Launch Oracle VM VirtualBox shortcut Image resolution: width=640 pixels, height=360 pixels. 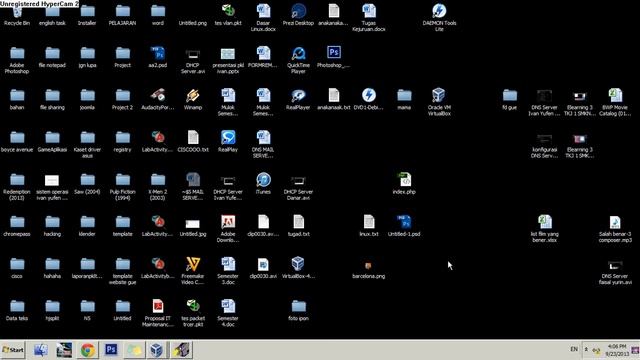(x=439, y=102)
